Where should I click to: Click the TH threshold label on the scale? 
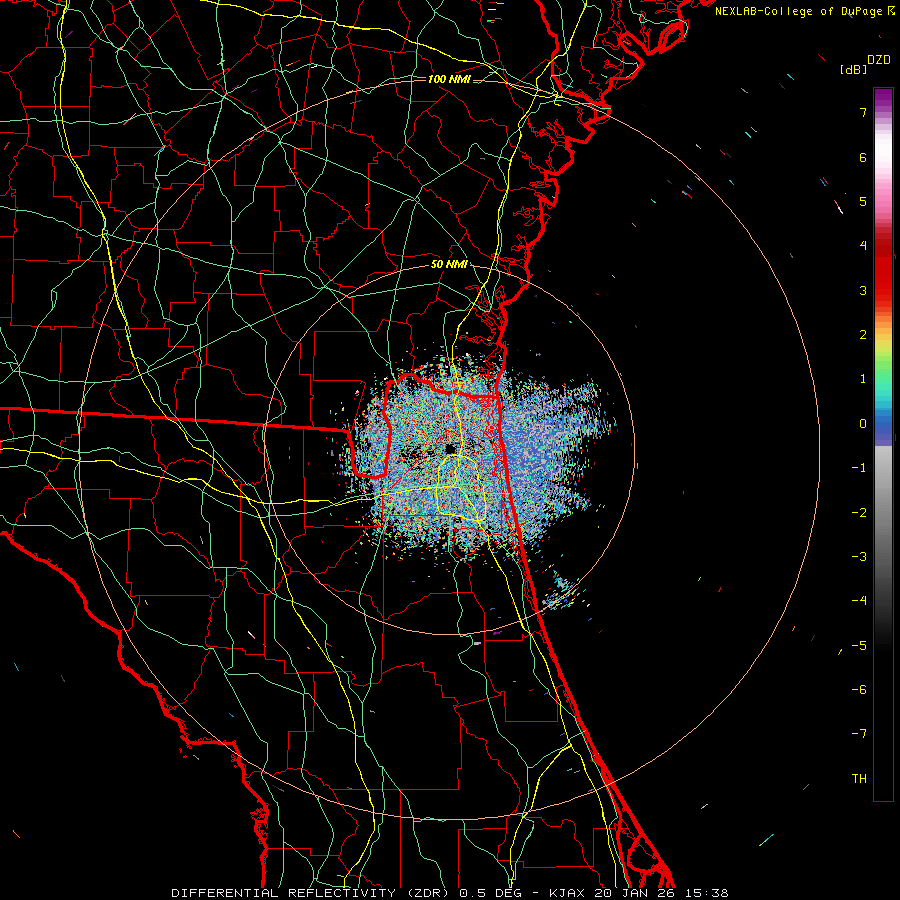(x=859, y=779)
